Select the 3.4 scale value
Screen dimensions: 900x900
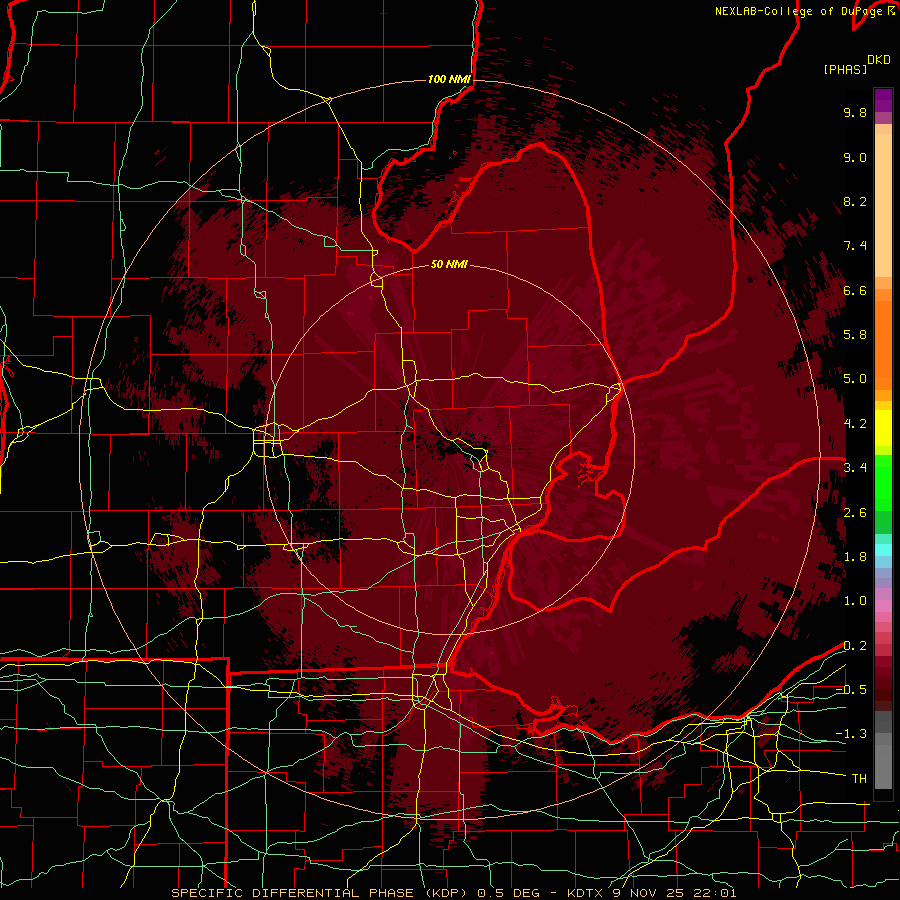(x=855, y=468)
